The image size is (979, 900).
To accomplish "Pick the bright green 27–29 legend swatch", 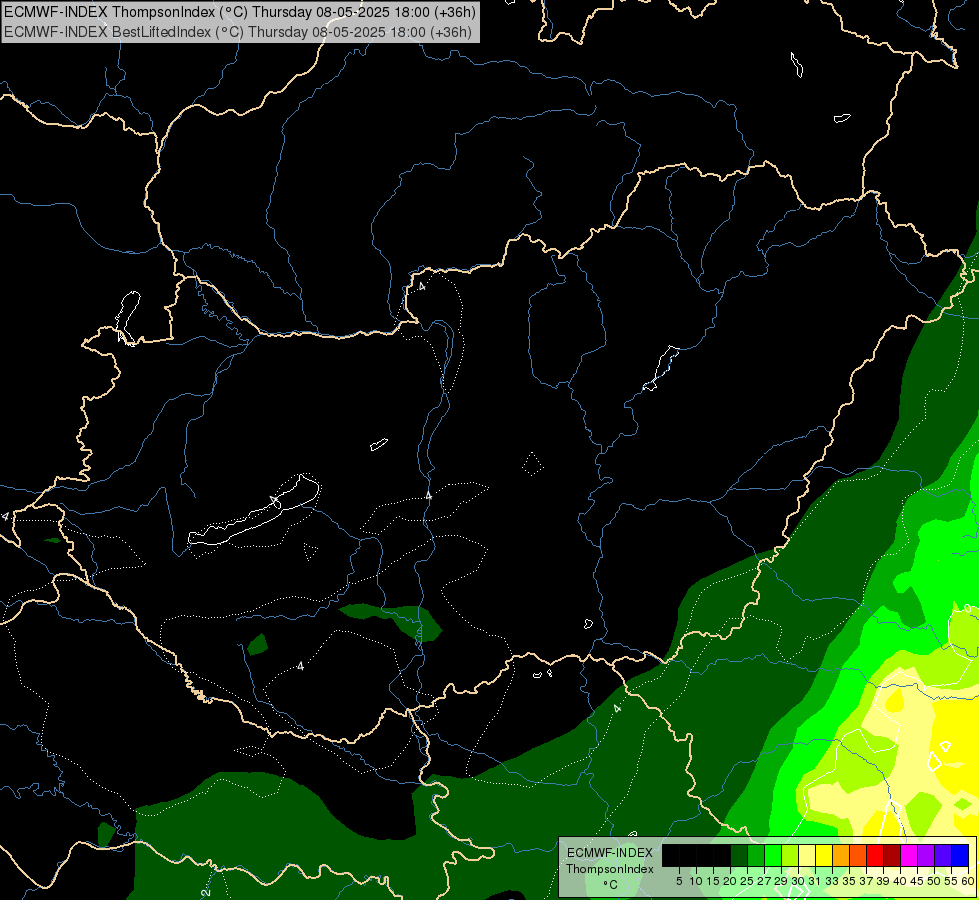I will (773, 855).
